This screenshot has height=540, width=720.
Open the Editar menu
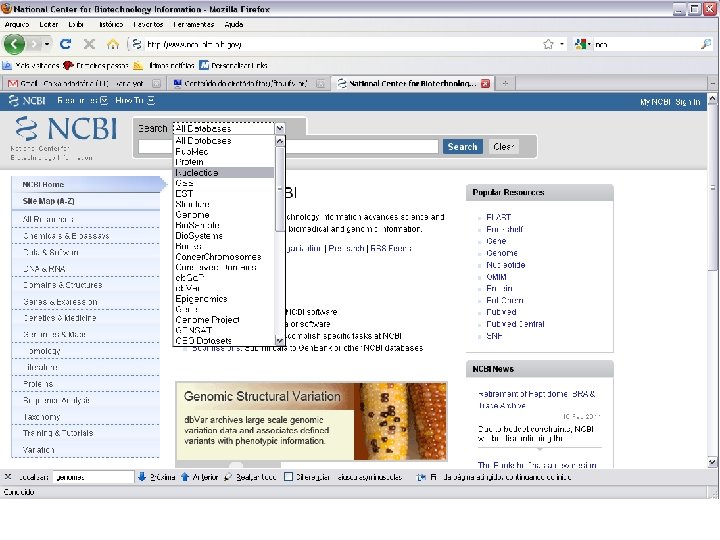coord(48,24)
